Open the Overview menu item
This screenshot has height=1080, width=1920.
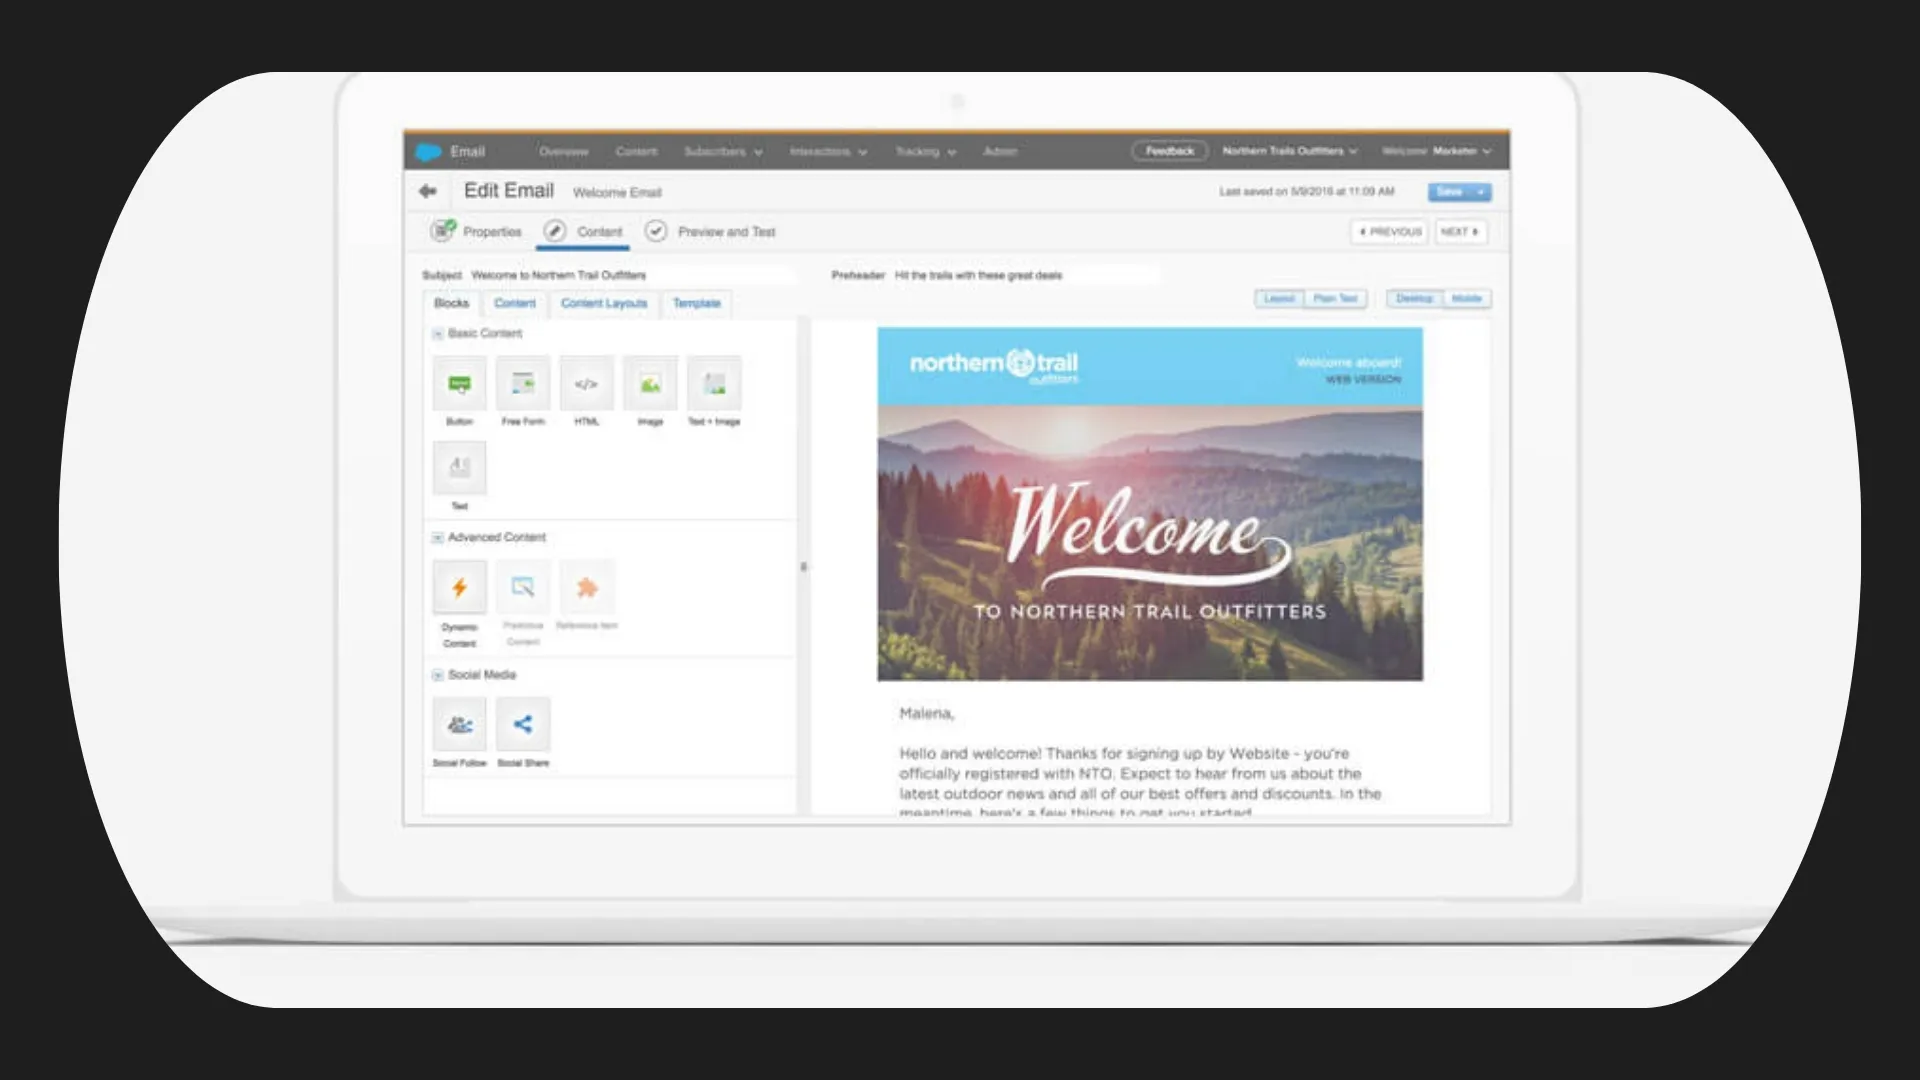tap(564, 152)
